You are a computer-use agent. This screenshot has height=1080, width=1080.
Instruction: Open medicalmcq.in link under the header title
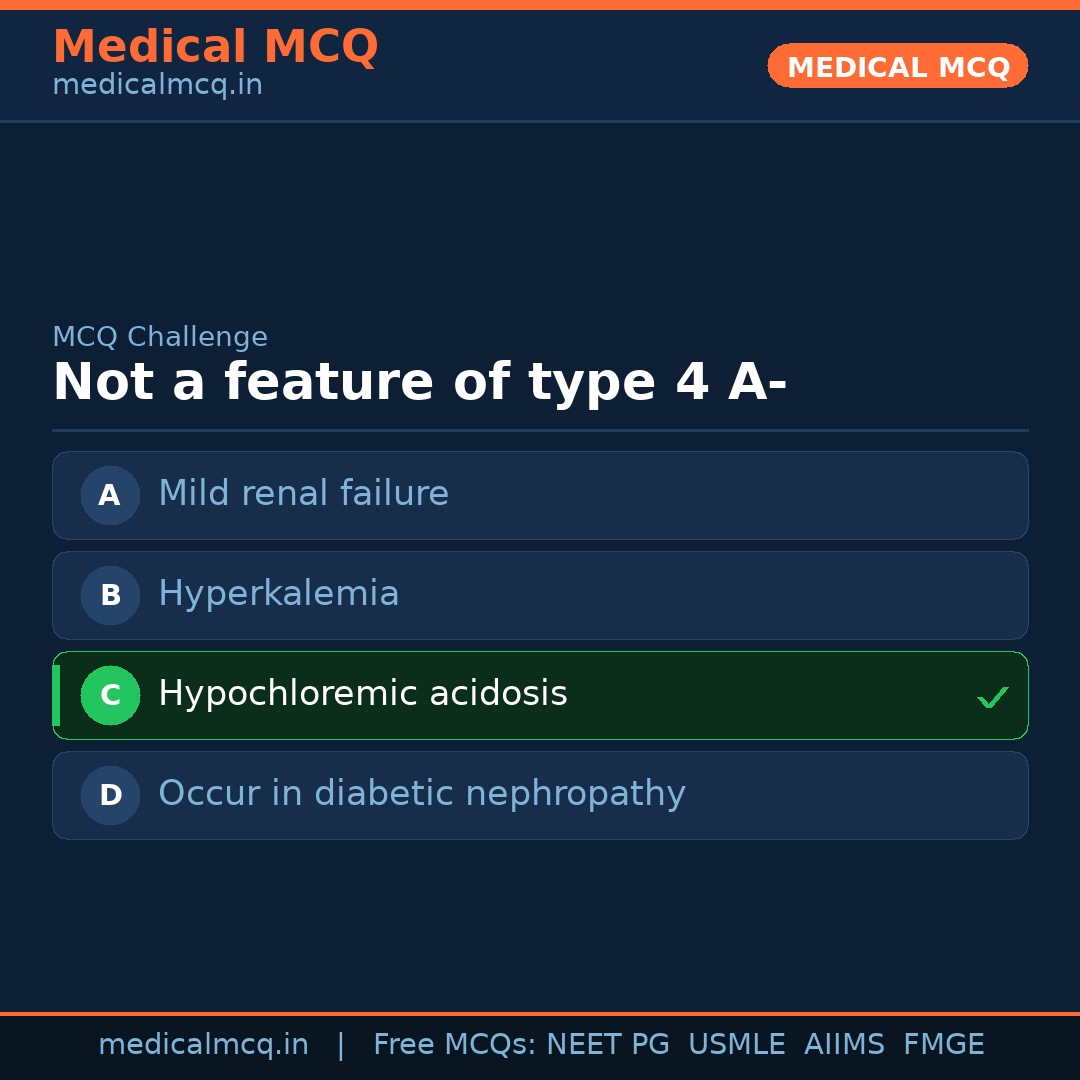click(157, 86)
